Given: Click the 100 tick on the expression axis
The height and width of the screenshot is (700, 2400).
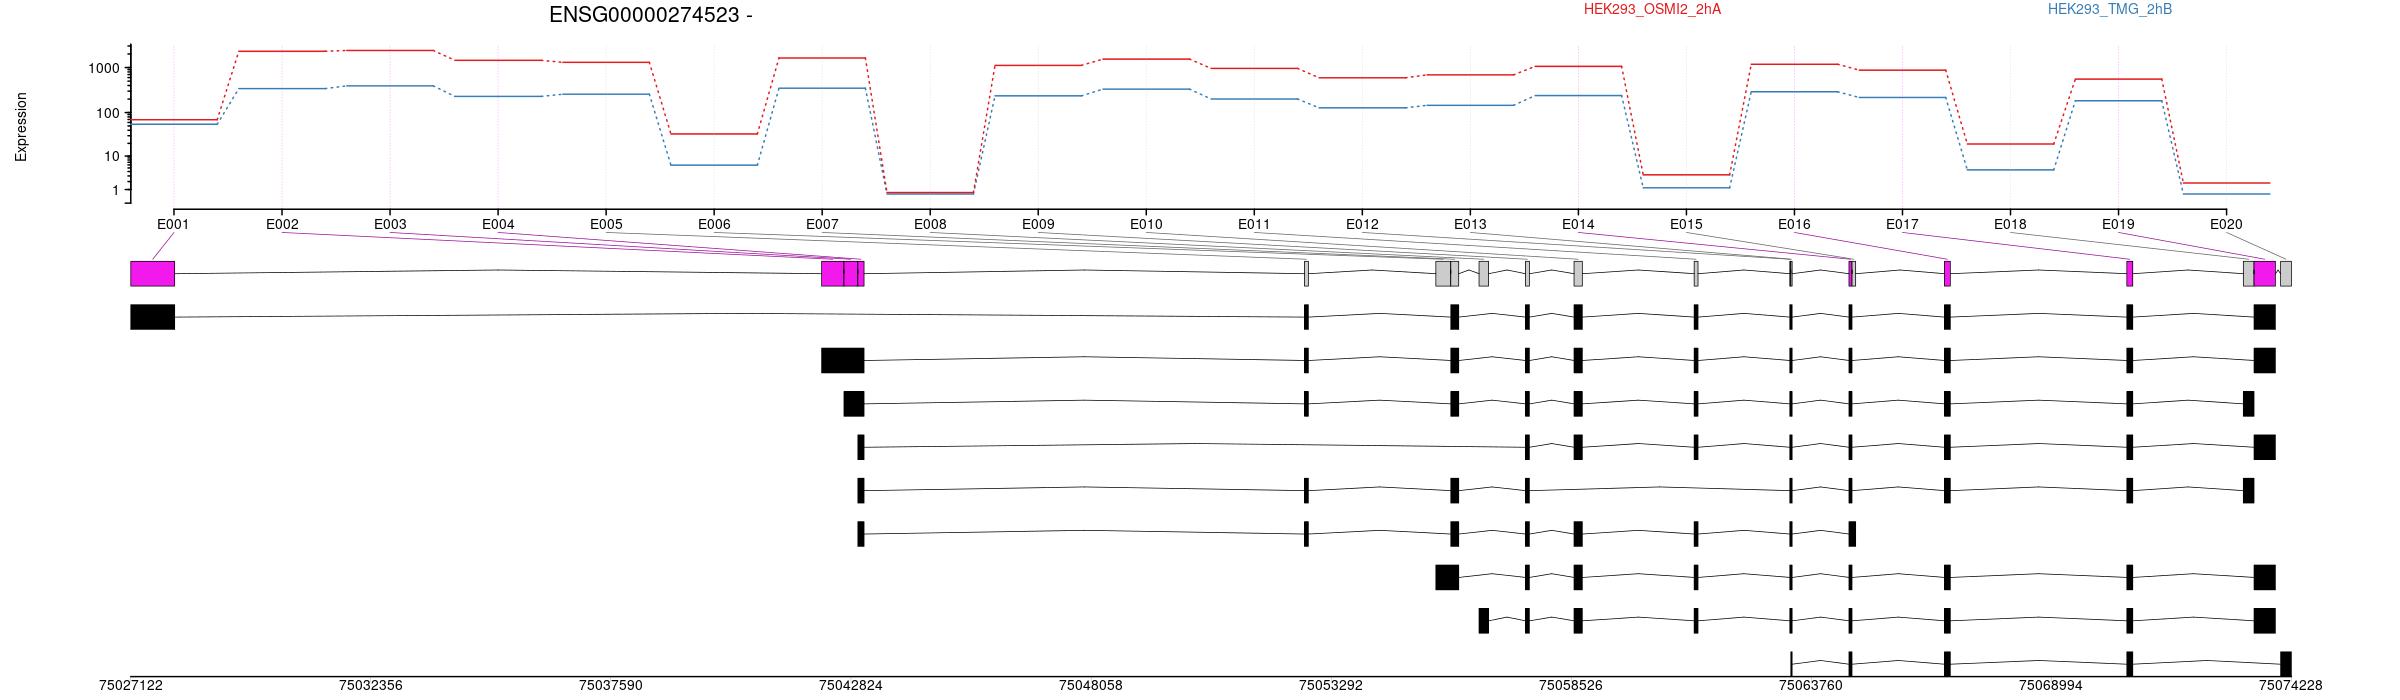Looking at the screenshot, I should tap(107, 113).
